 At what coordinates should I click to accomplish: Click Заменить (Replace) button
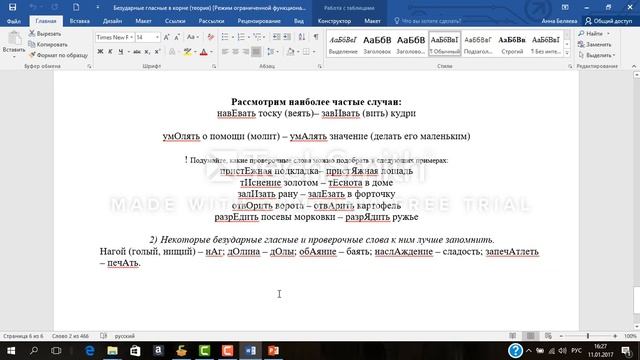(x=595, y=44)
